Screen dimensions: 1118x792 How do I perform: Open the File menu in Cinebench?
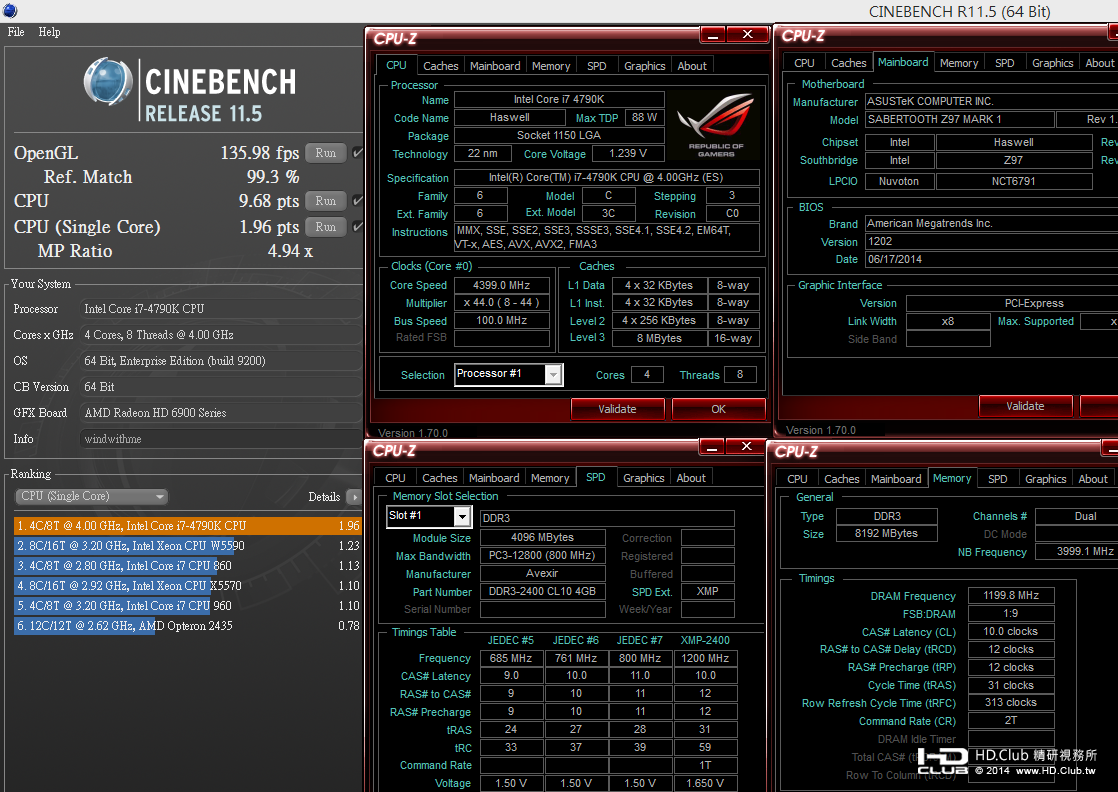(16, 32)
